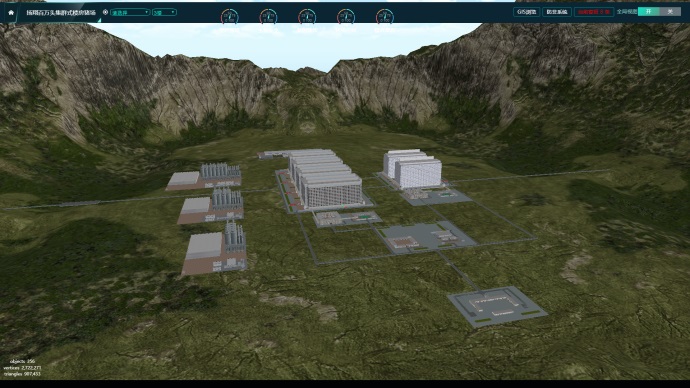Screen dimensions: 690x388
Task: Expand the 请选择 dropdown
Action: tap(130, 12)
